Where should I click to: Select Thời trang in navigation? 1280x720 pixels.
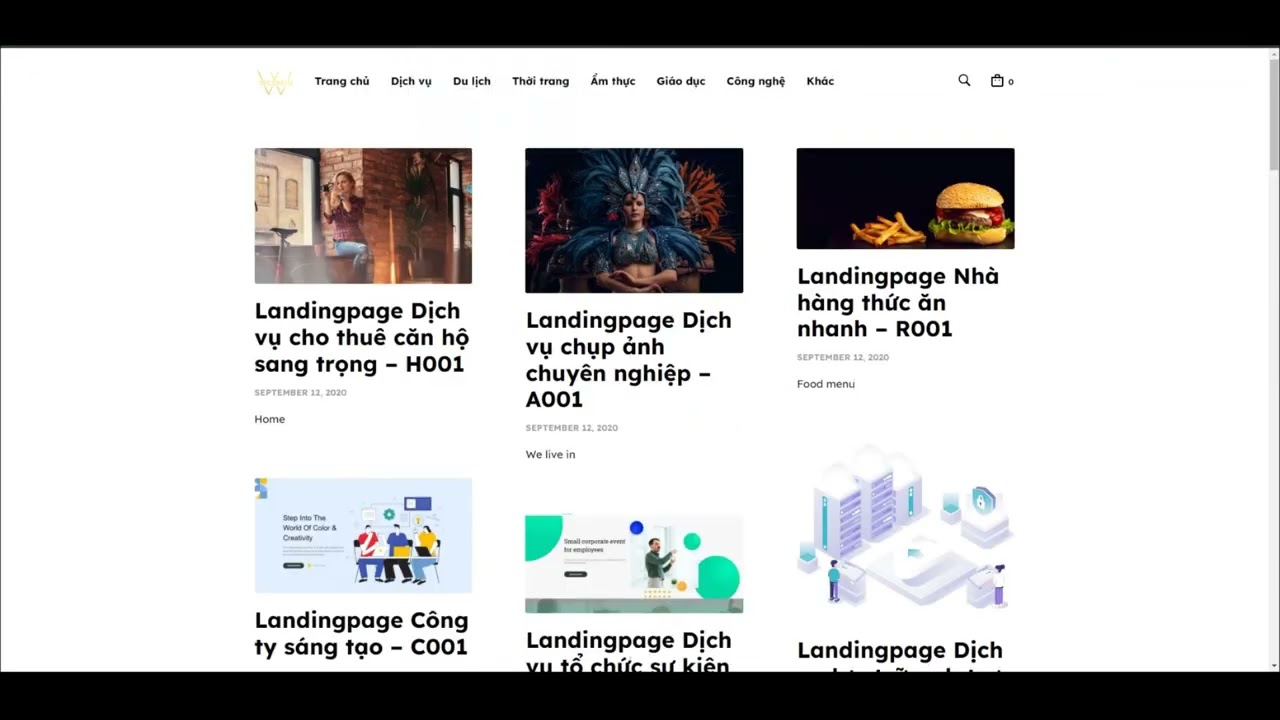(540, 81)
